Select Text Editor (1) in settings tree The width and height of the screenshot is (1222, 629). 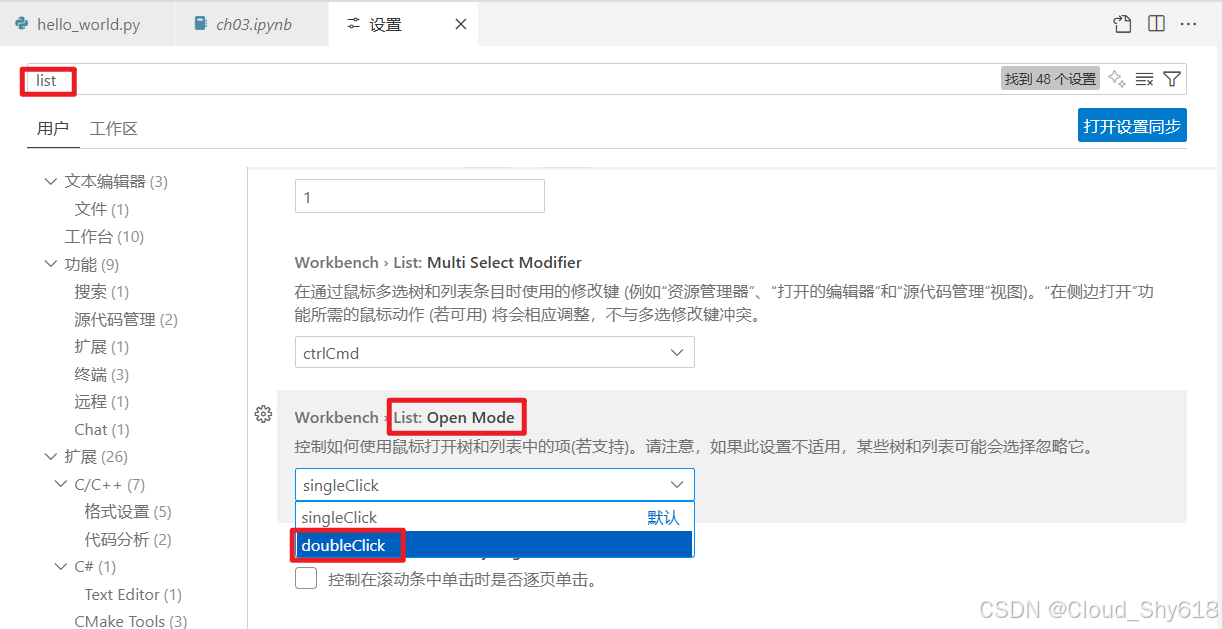coord(133,594)
